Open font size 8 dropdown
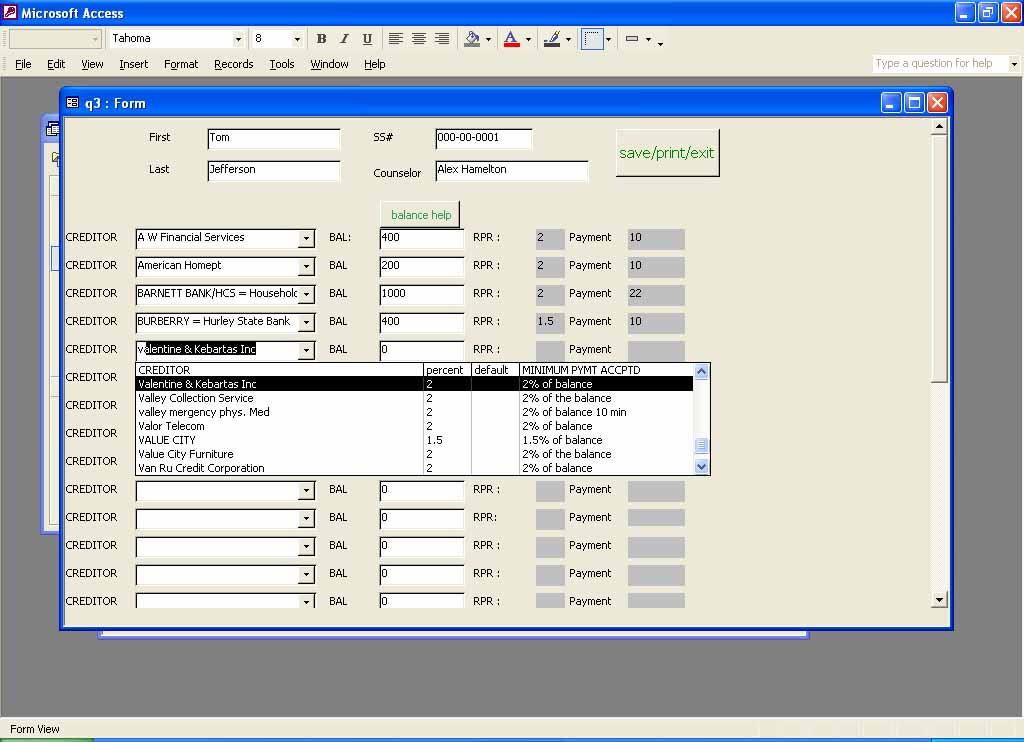Screen dimensions: 1024x742 click(x=296, y=39)
